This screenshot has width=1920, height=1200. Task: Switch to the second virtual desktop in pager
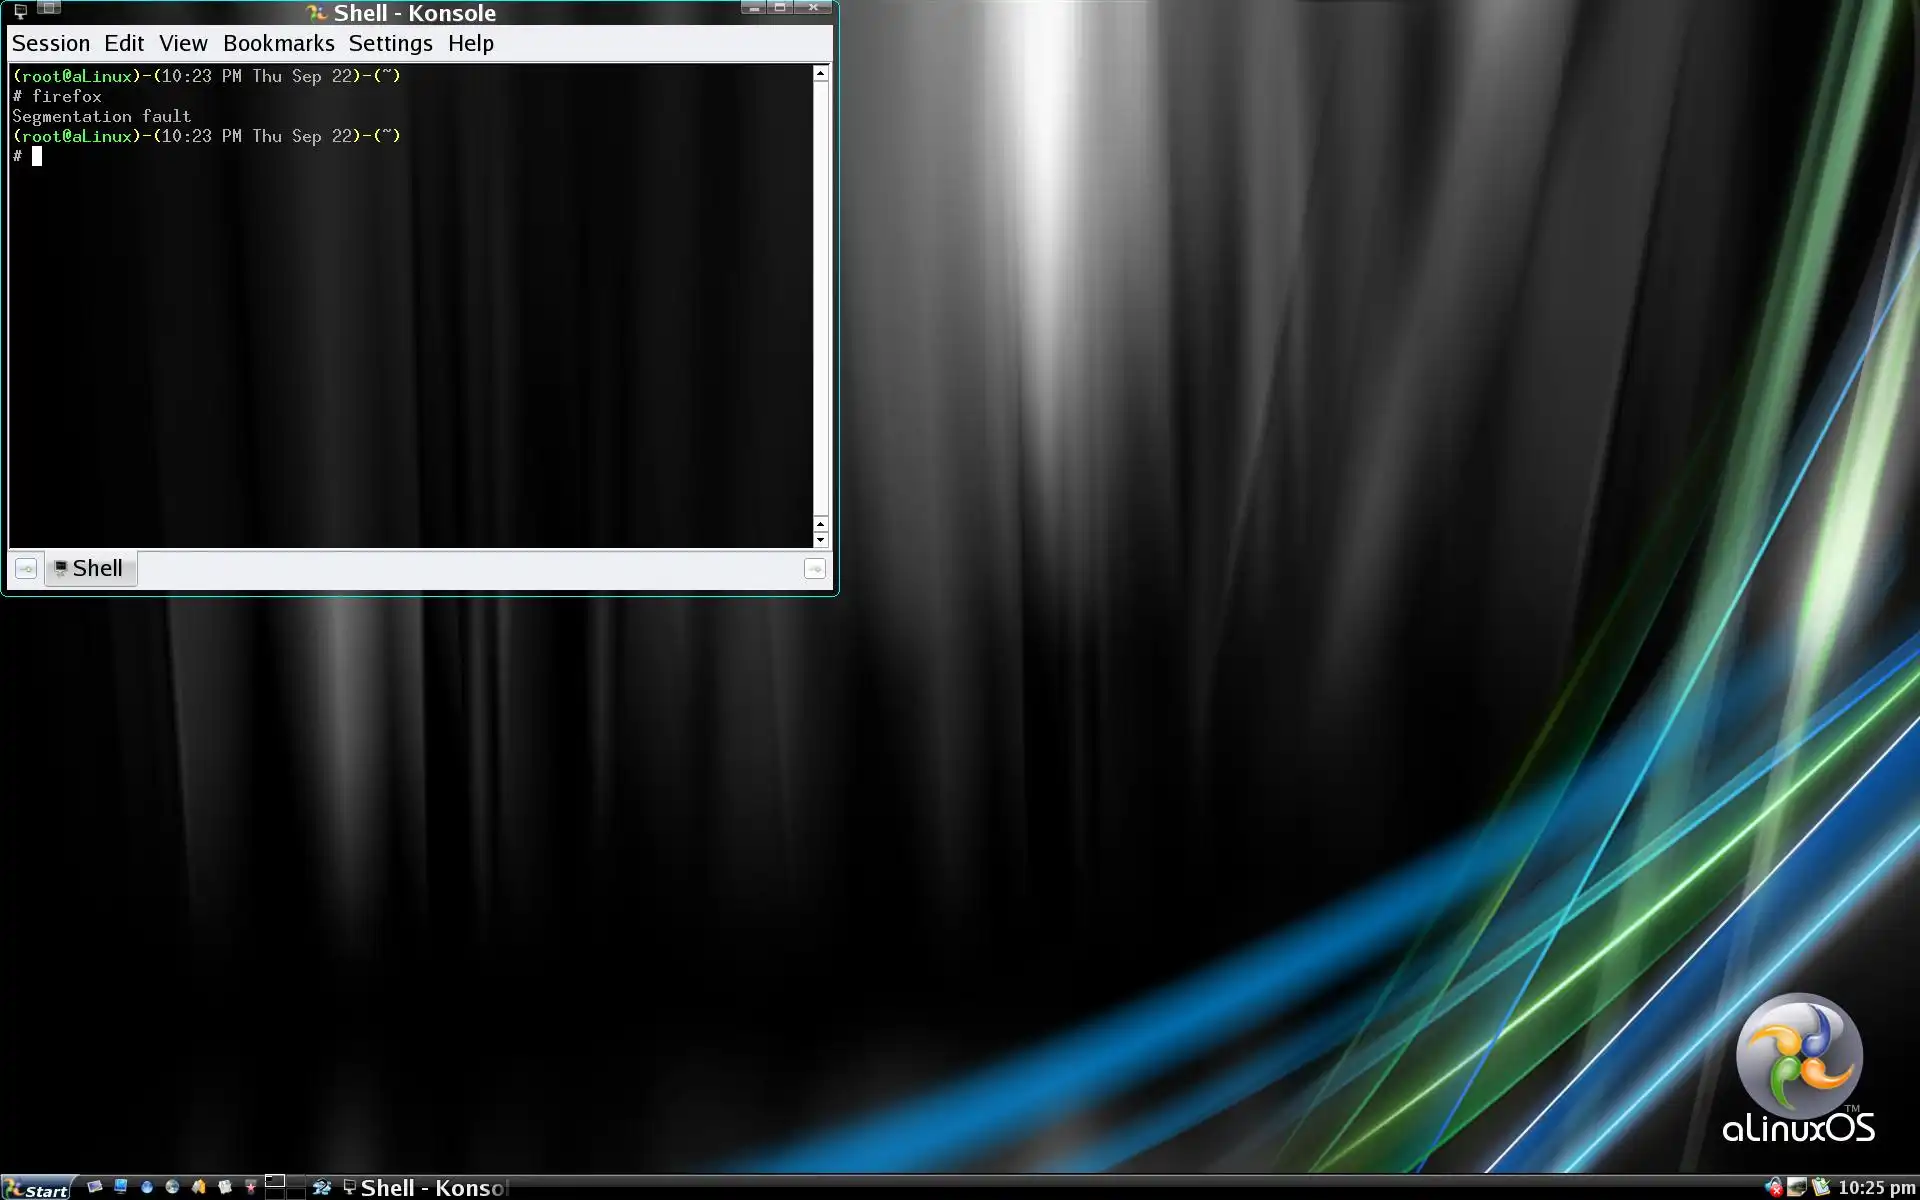(x=296, y=1180)
